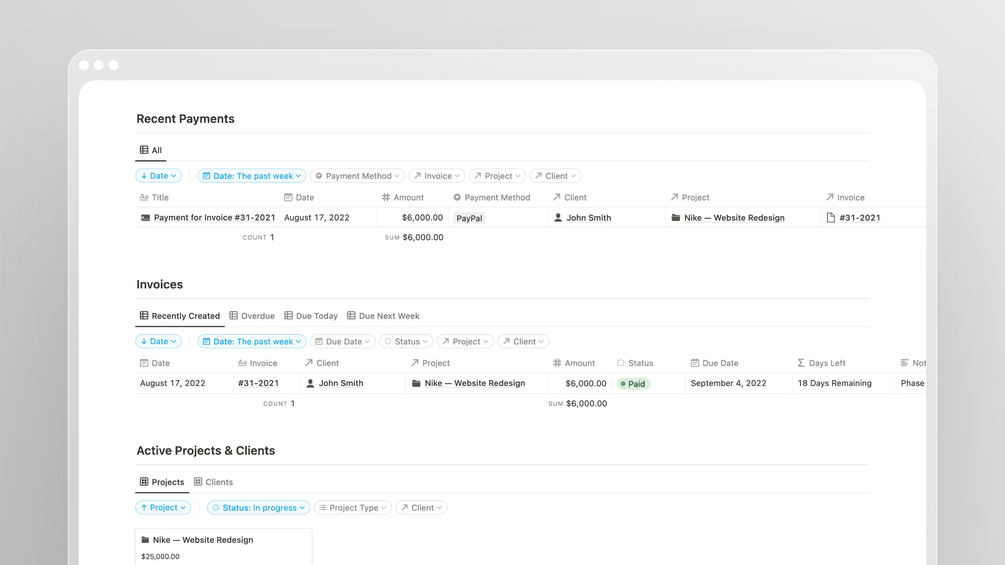Click the sigma icon on Days Left column

[x=801, y=363]
